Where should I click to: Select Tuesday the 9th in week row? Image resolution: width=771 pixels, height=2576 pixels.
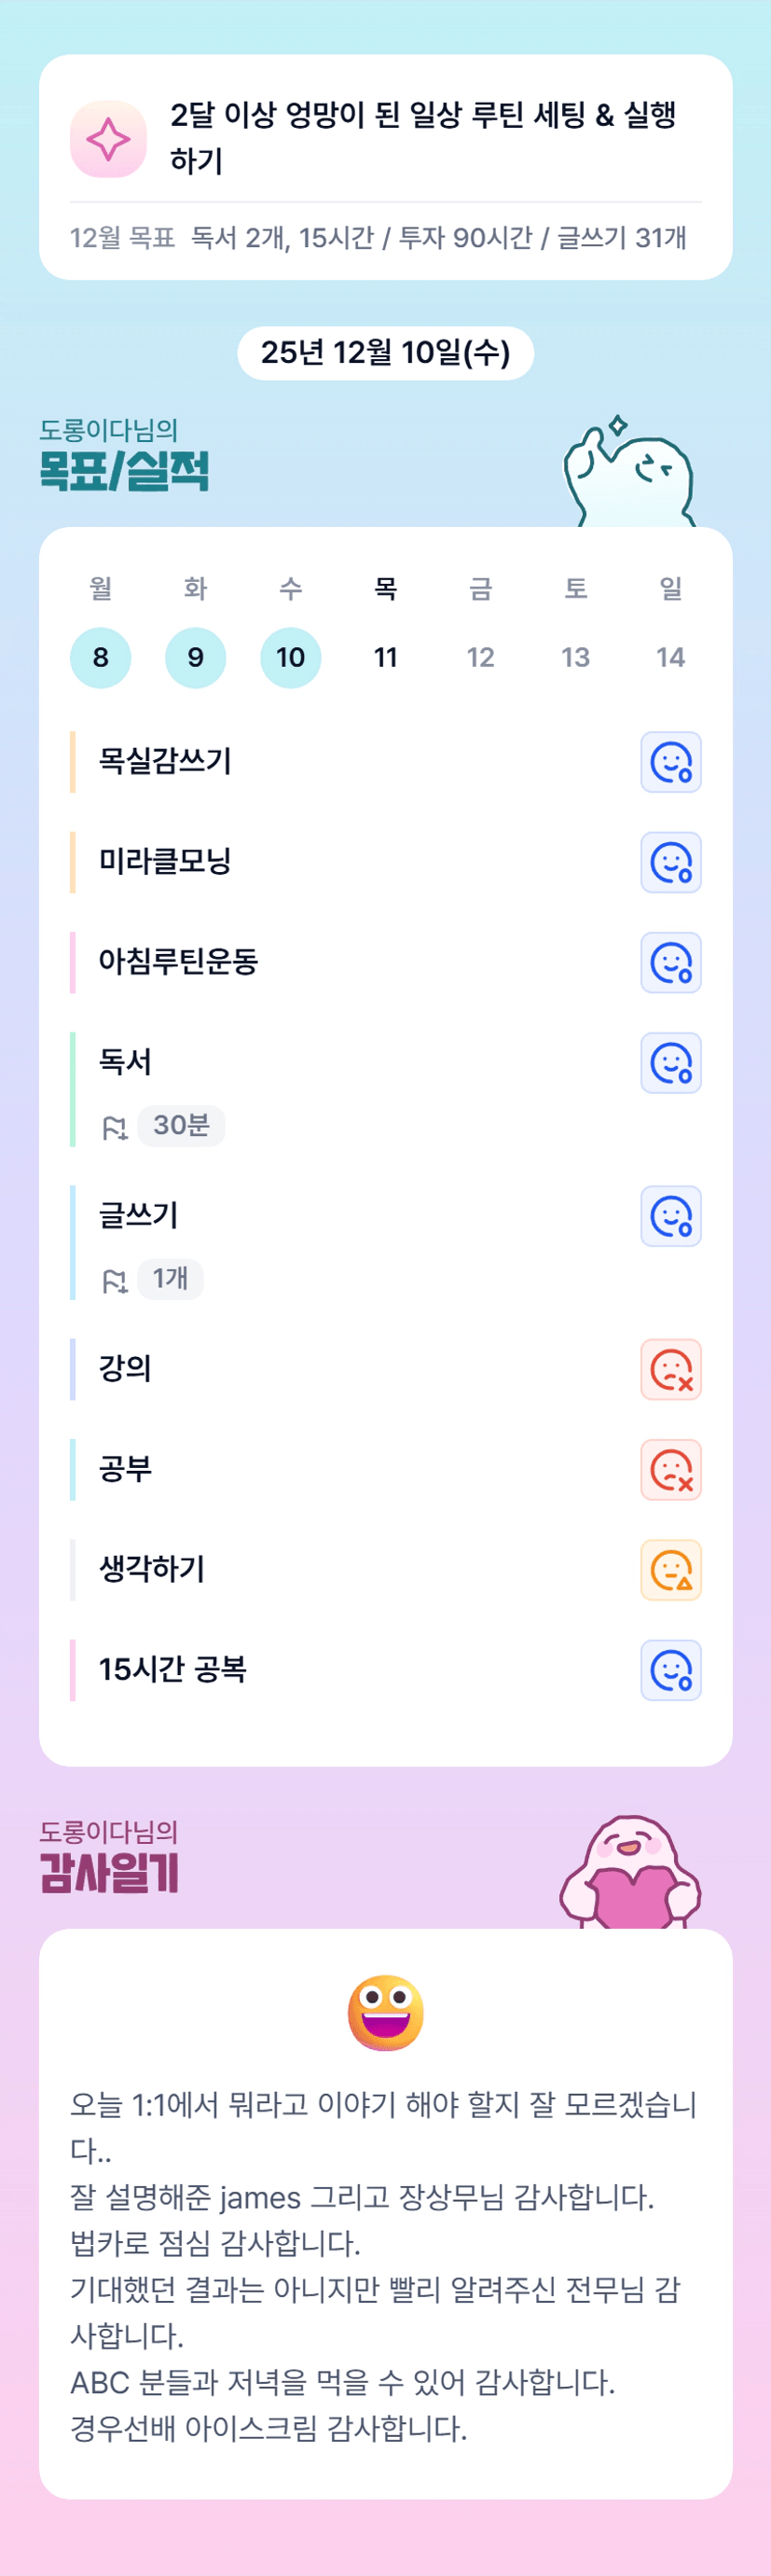[x=195, y=657]
